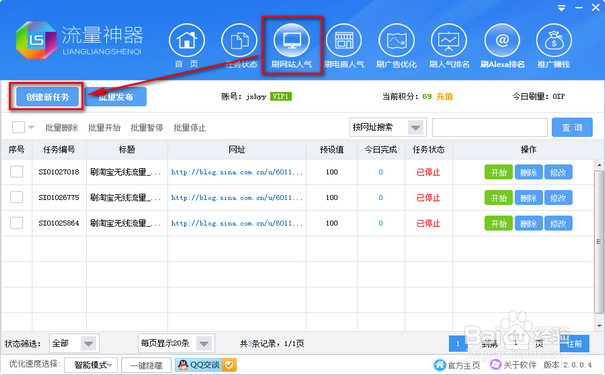
Task: Click the search text input field
Action: click(490, 127)
